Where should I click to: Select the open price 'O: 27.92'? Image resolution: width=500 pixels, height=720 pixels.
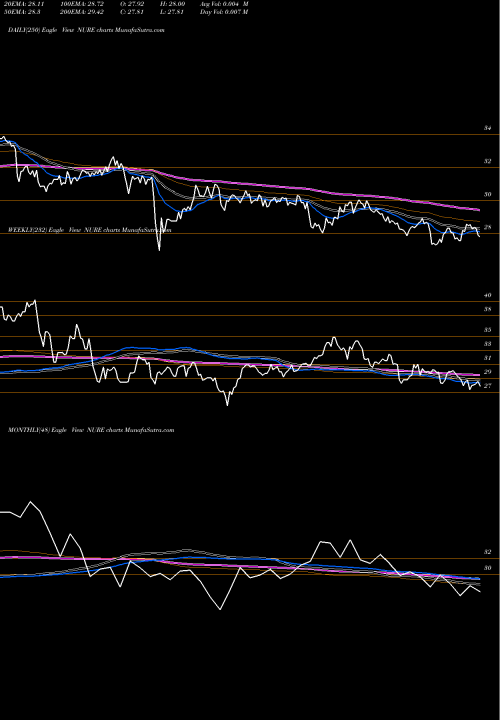point(132,4)
